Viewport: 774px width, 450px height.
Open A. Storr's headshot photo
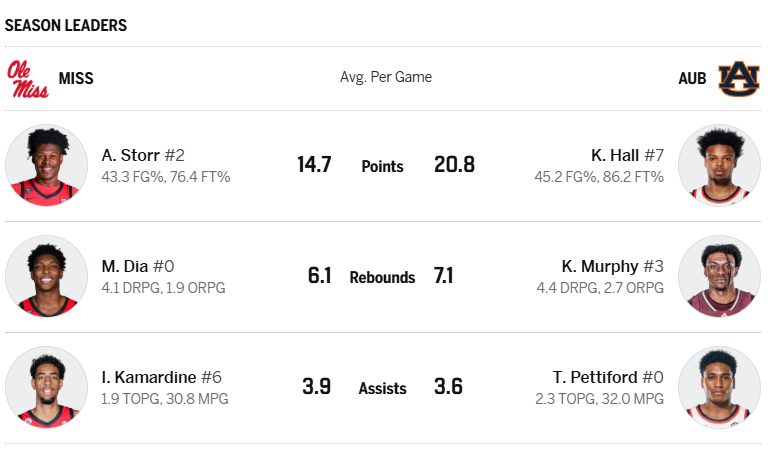46,166
